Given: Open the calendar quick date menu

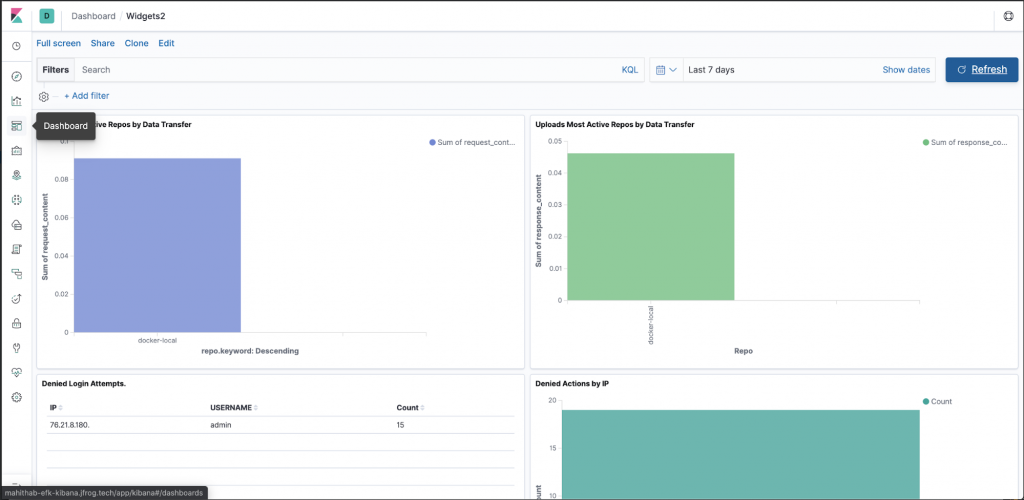Looking at the screenshot, I should pos(666,70).
